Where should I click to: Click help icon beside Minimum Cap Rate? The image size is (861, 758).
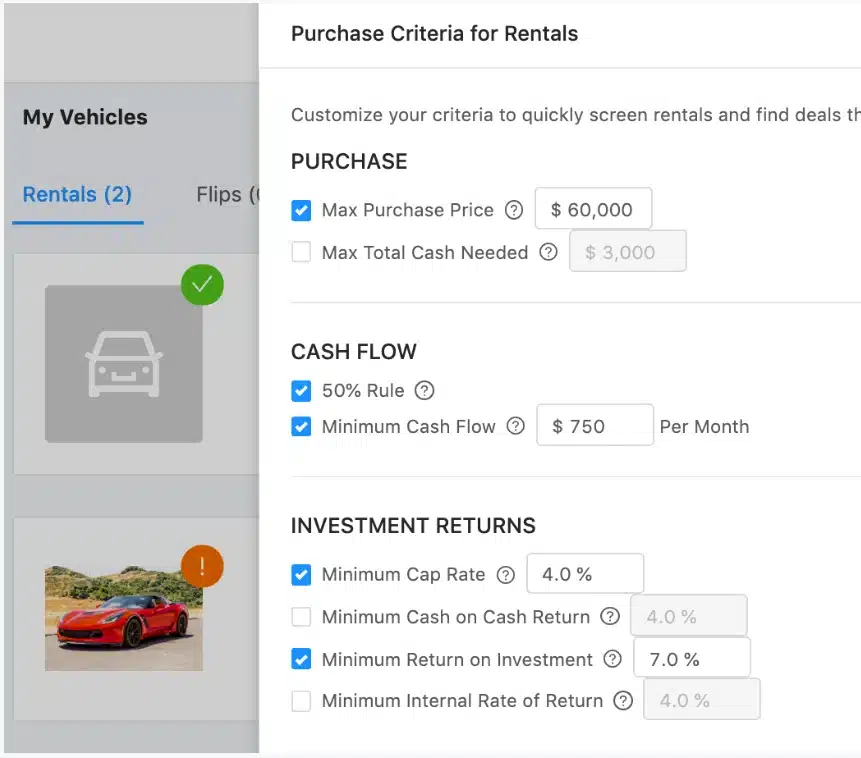click(506, 575)
